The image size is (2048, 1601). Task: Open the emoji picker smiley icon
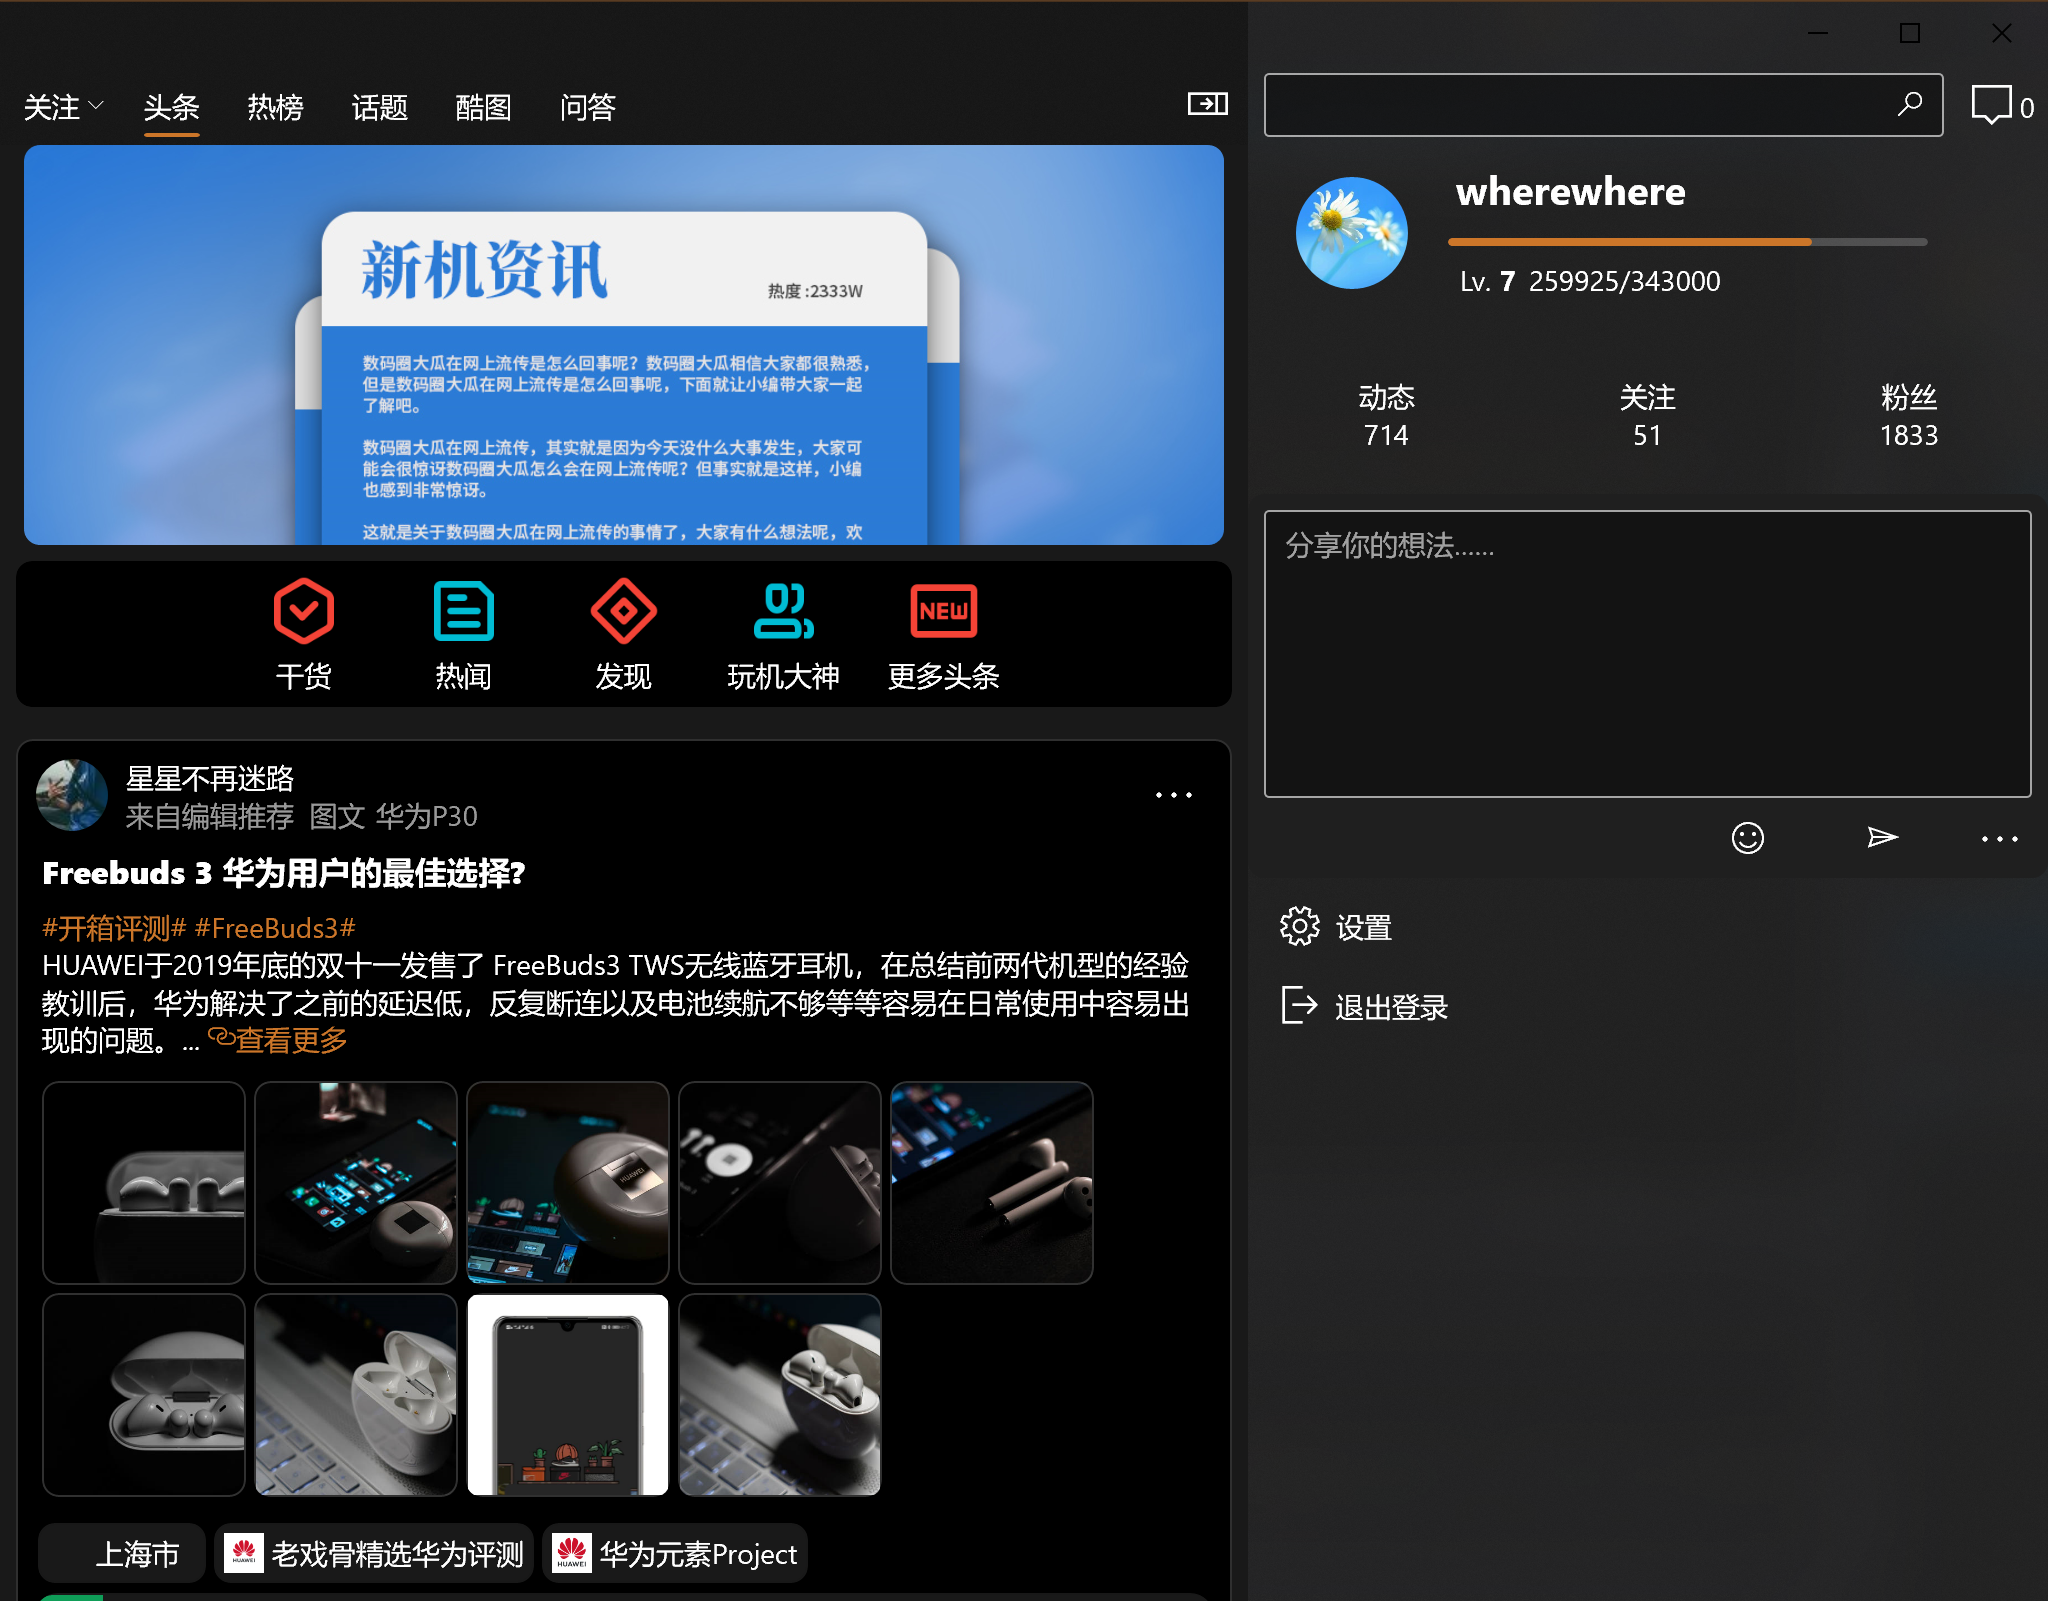(1747, 838)
